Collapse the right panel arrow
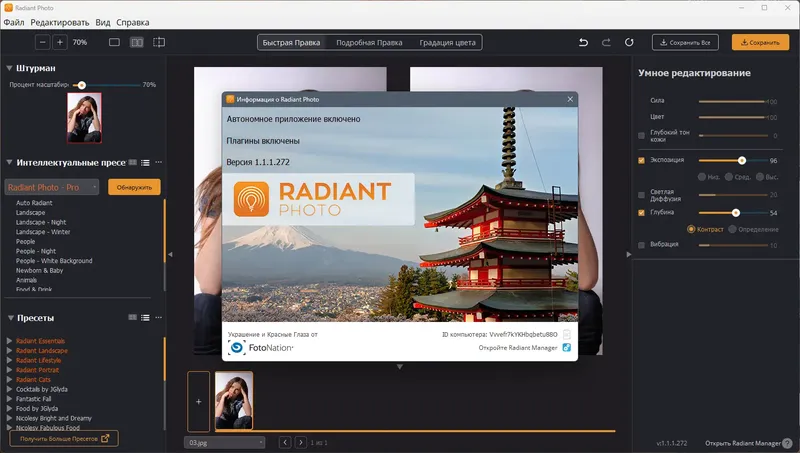The image size is (800, 453). tap(629, 254)
